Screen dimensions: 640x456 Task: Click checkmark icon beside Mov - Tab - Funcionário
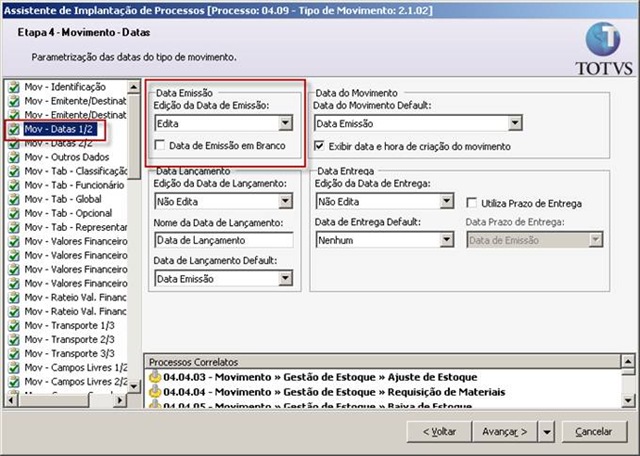(14, 185)
